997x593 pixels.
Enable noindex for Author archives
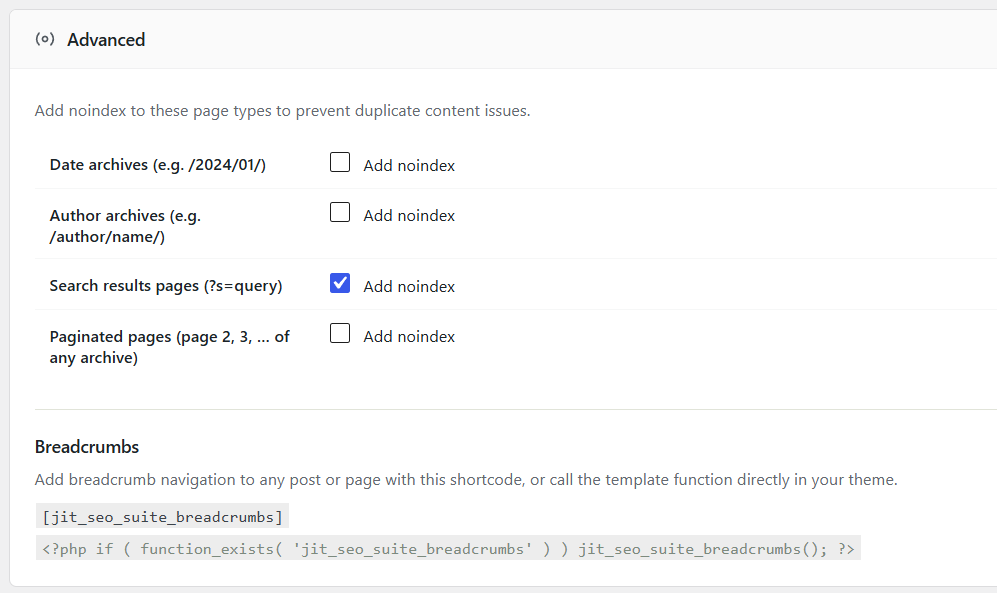[340, 212]
